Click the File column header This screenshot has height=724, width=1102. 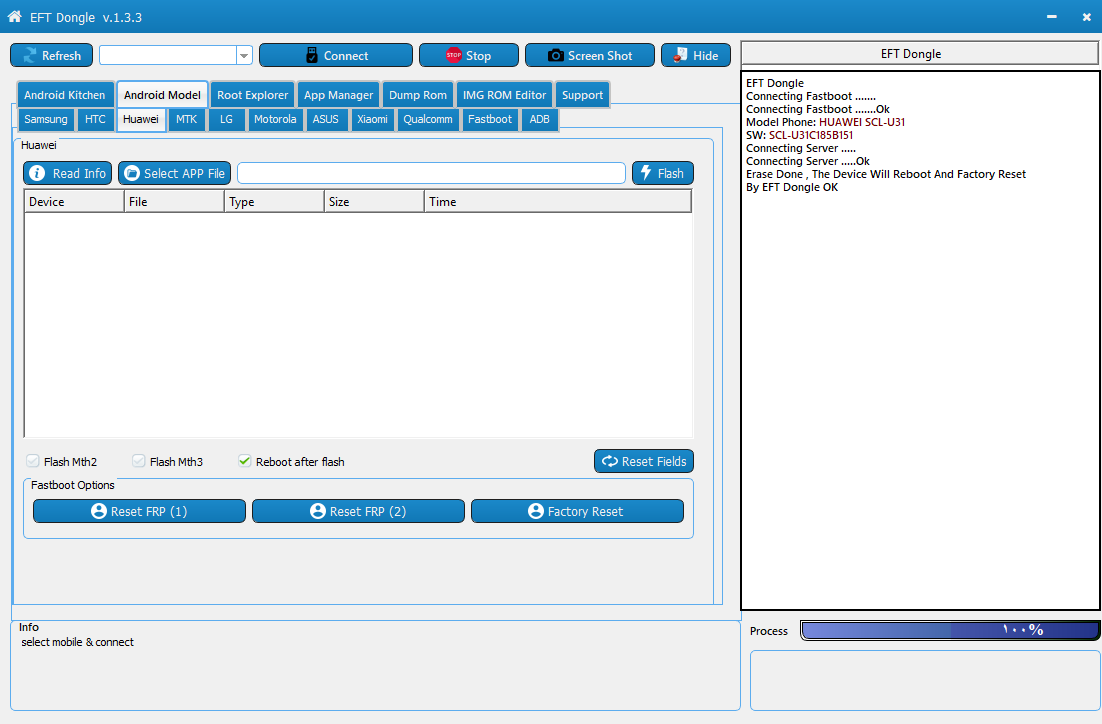174,202
